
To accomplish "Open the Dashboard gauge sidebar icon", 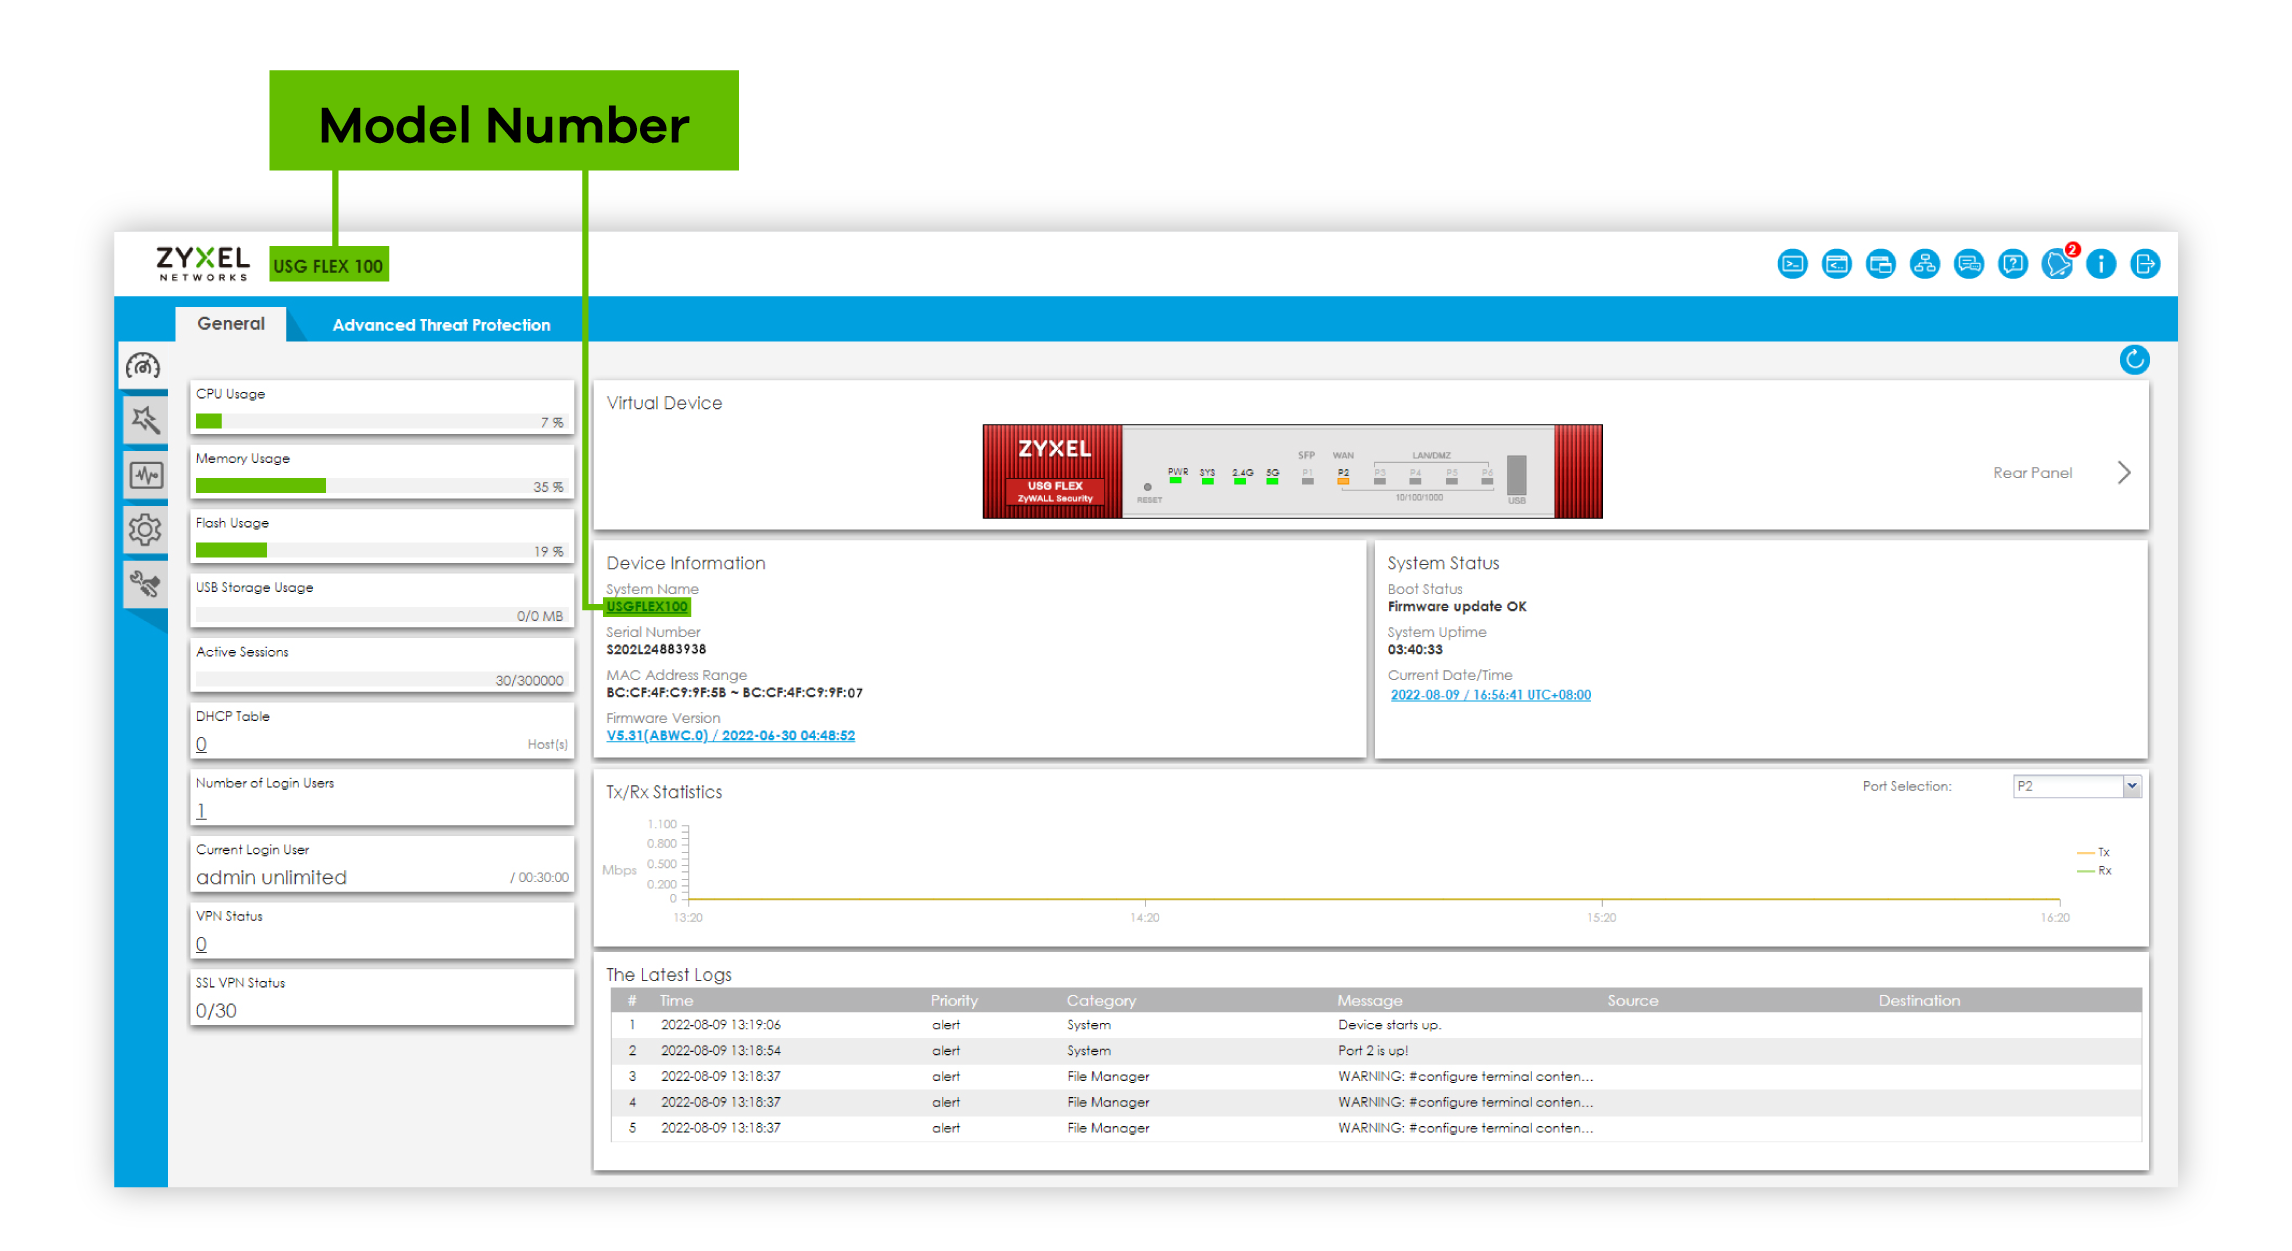I will click(x=143, y=366).
